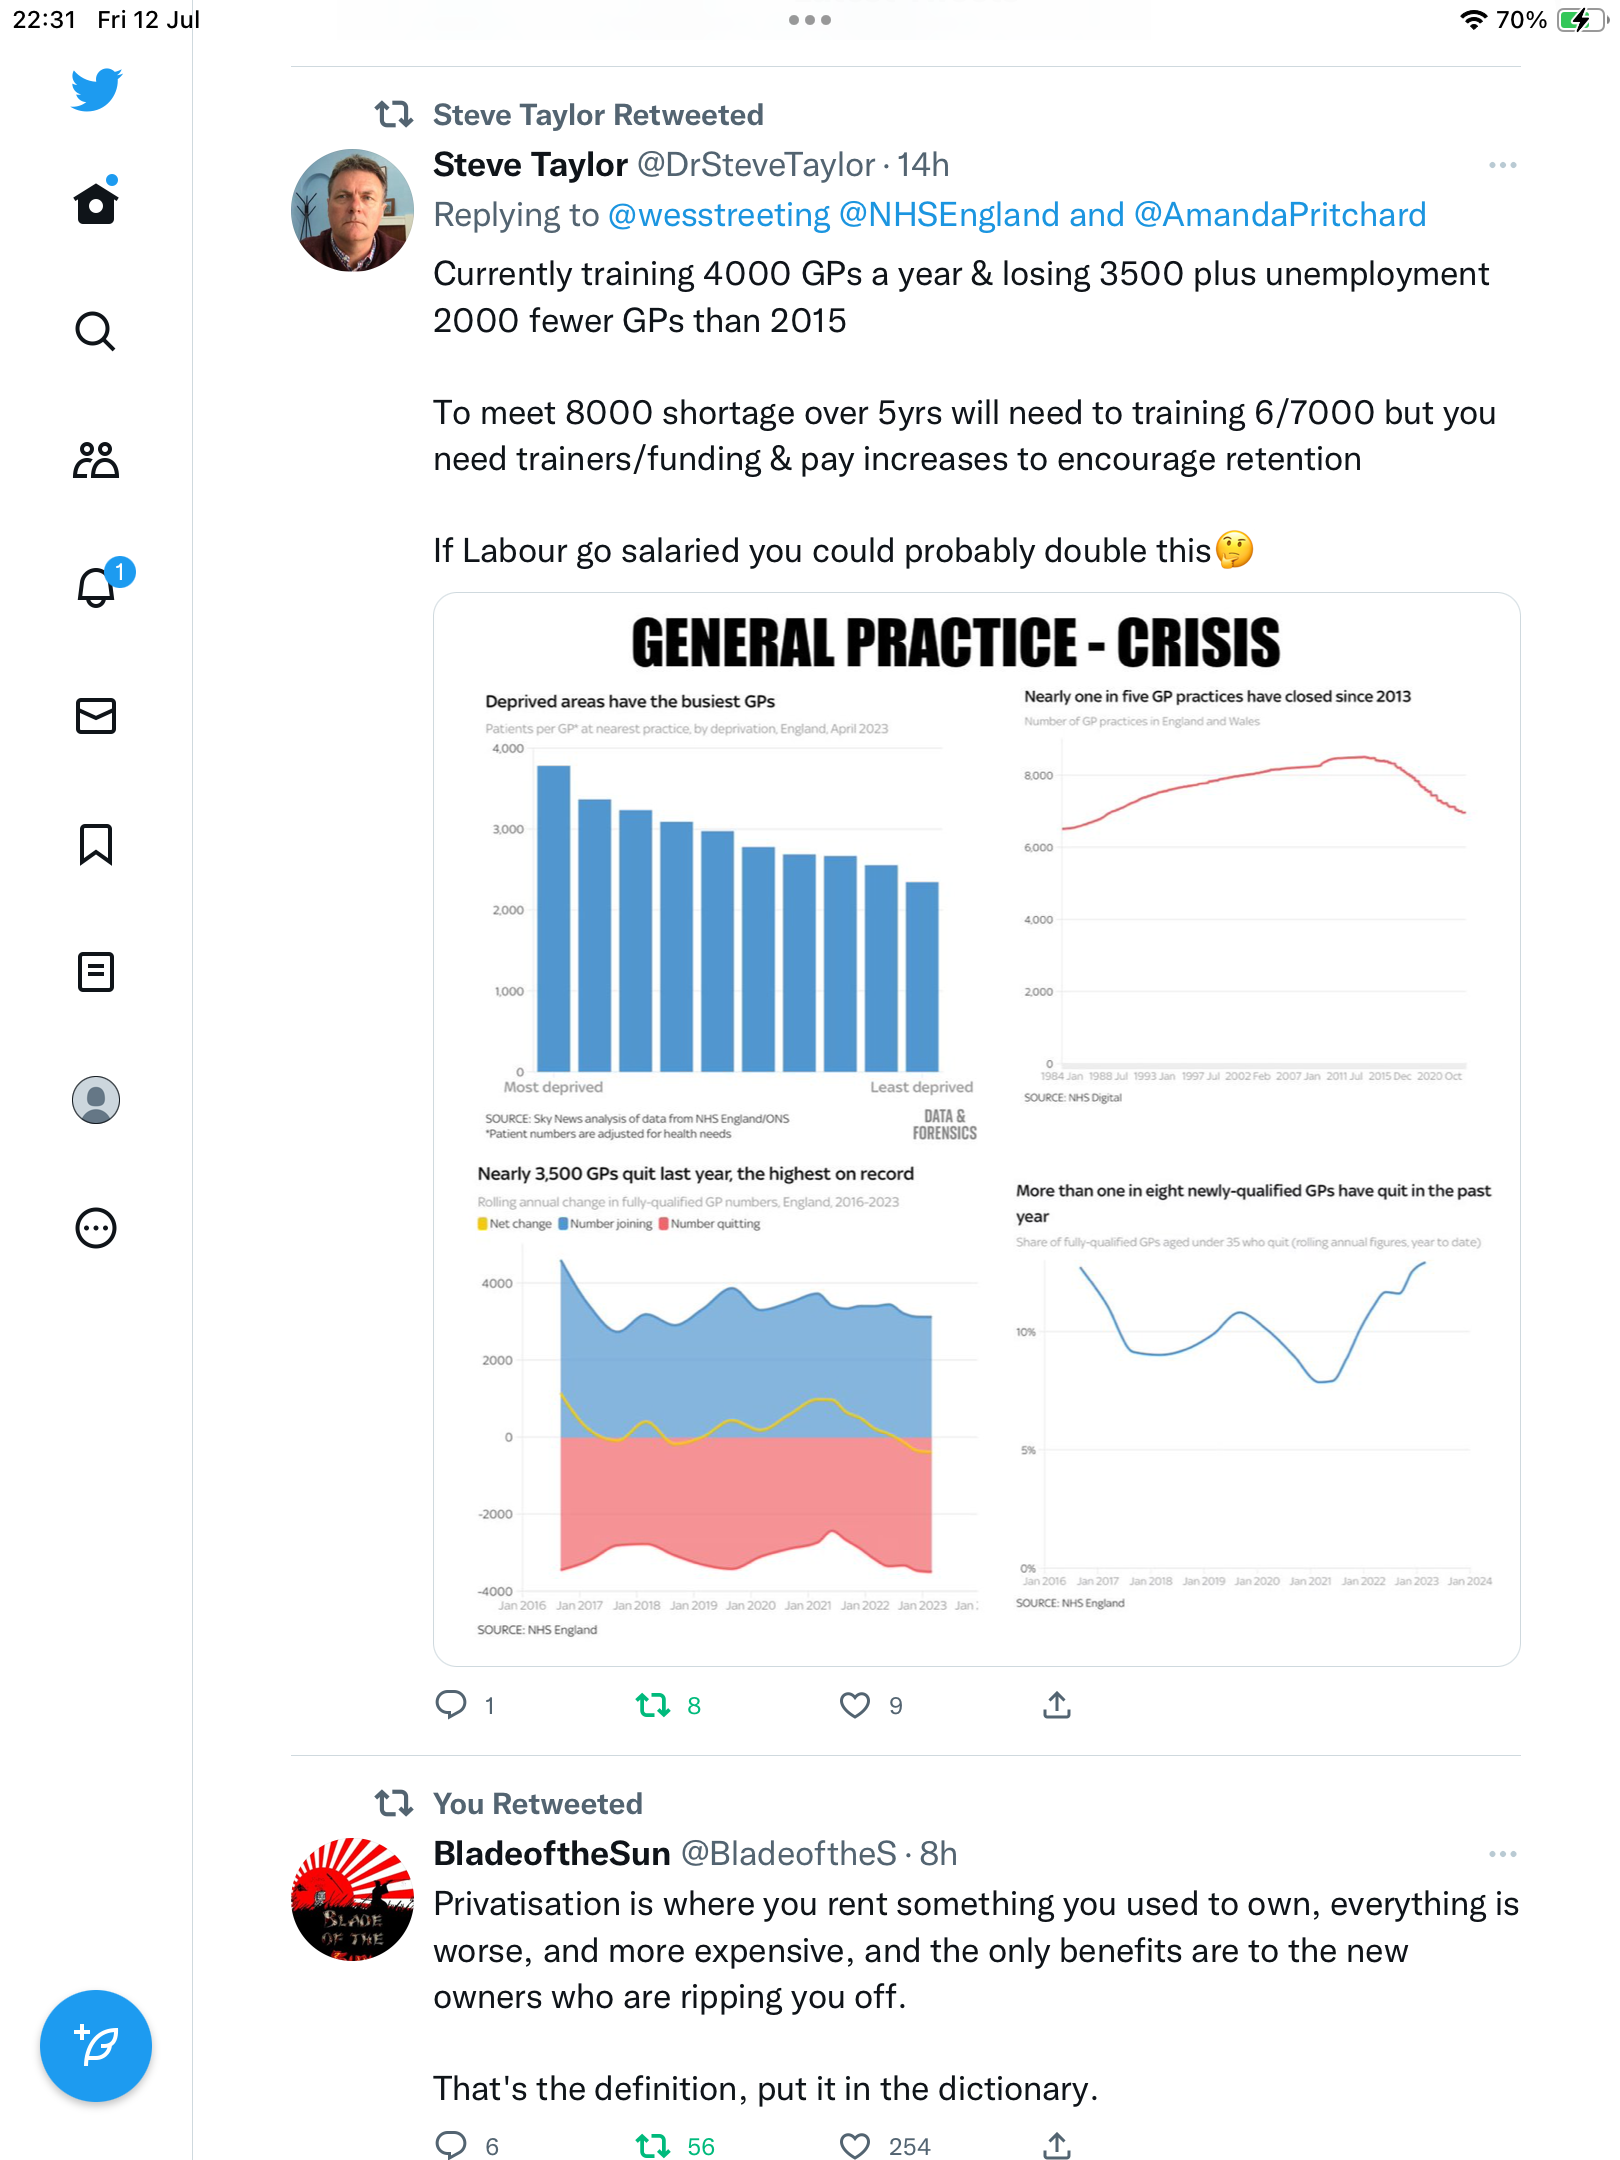
Task: Open the Twitter bird logo
Action: pos(96,90)
